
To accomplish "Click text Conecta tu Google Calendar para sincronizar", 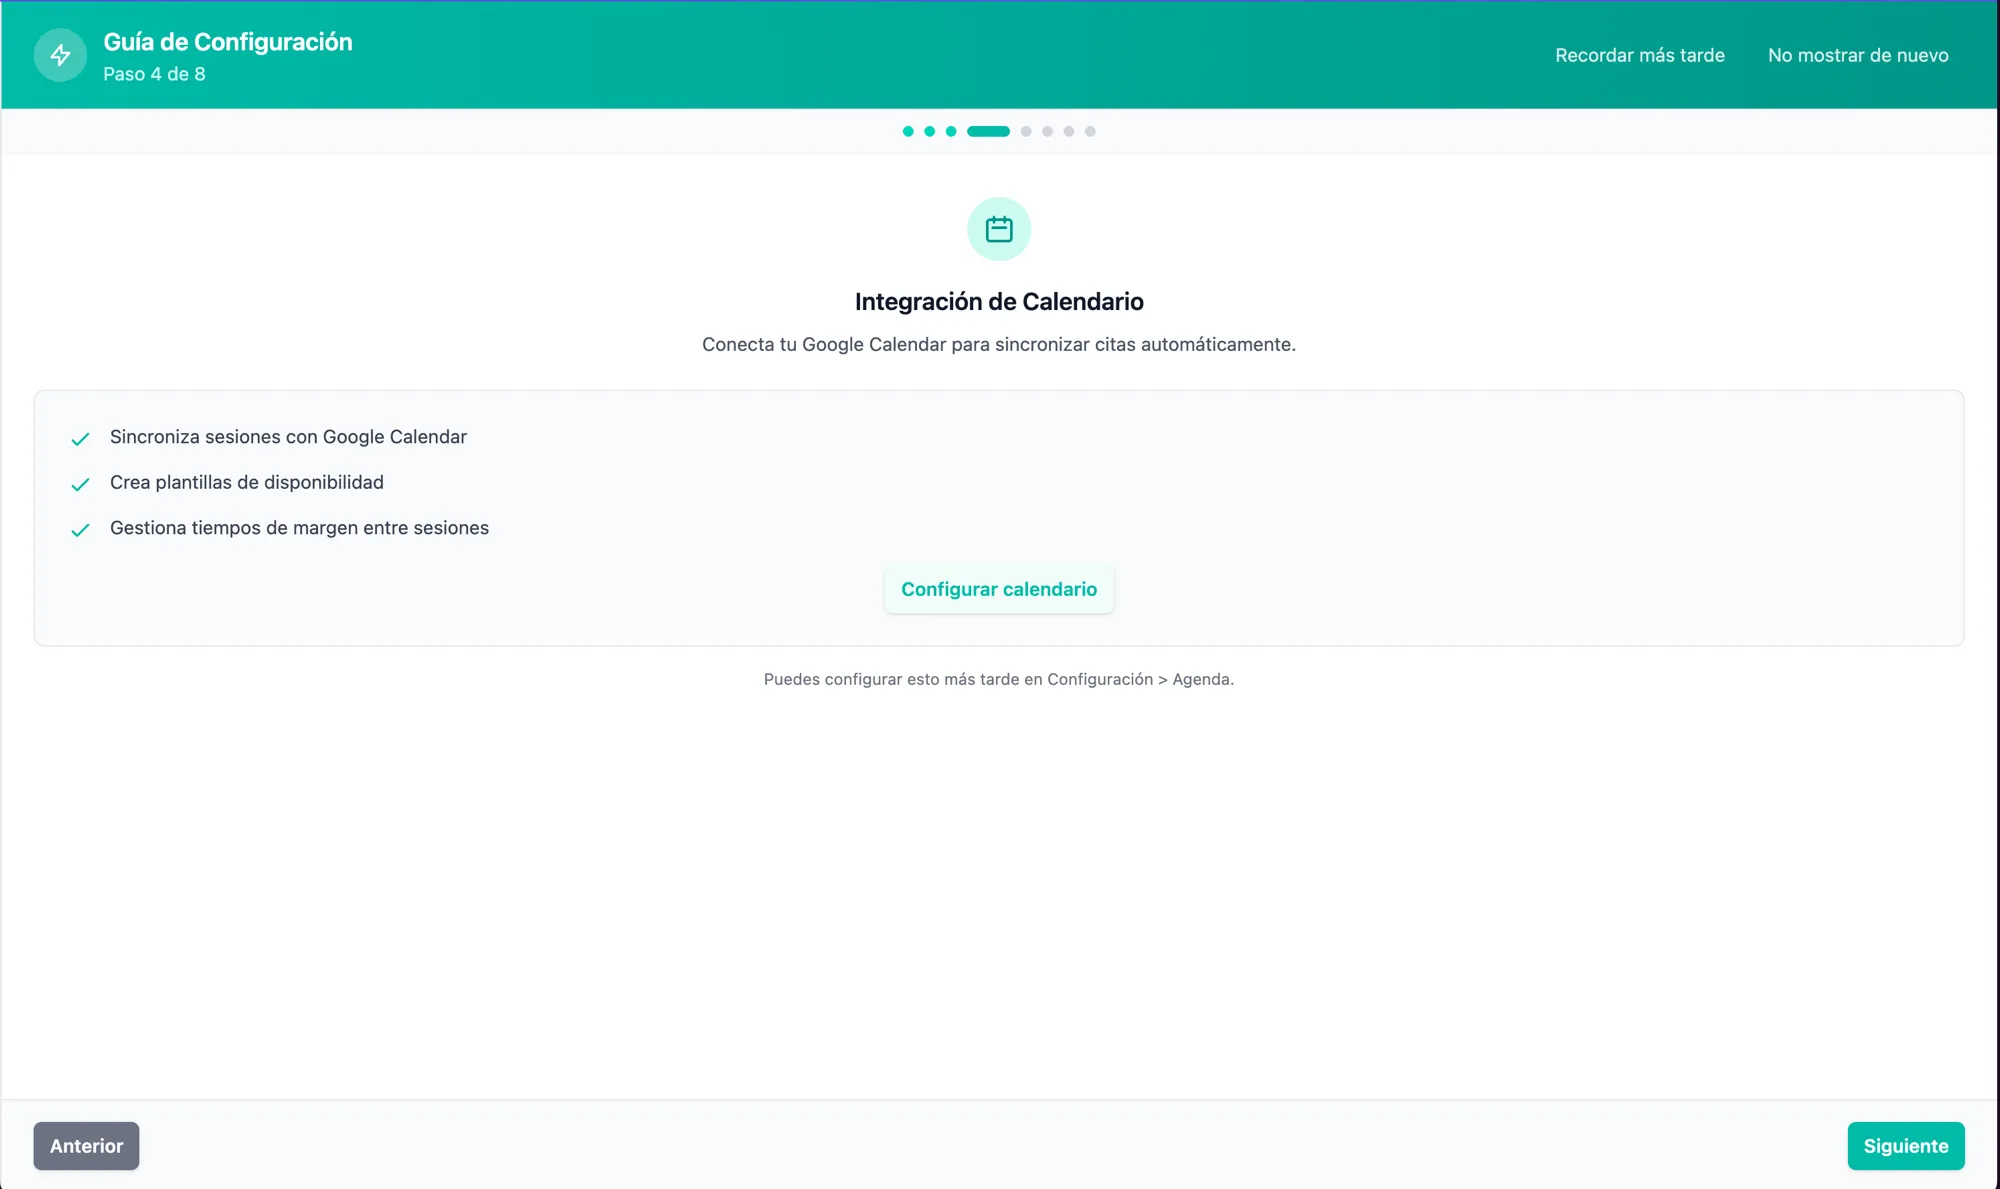I will coord(999,344).
